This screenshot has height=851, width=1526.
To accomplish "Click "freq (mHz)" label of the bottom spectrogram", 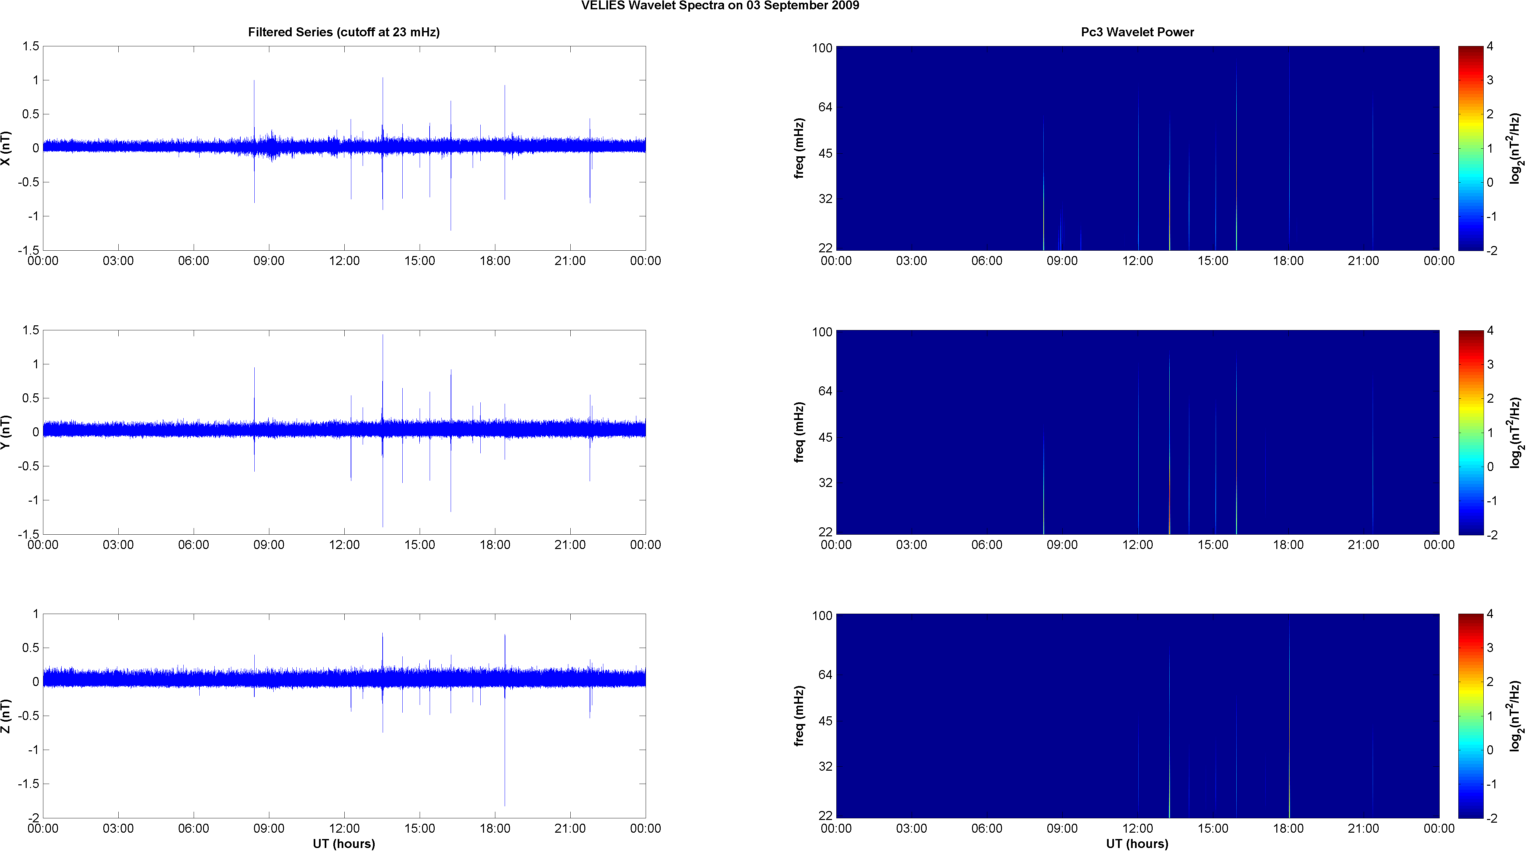I will pos(800,716).
